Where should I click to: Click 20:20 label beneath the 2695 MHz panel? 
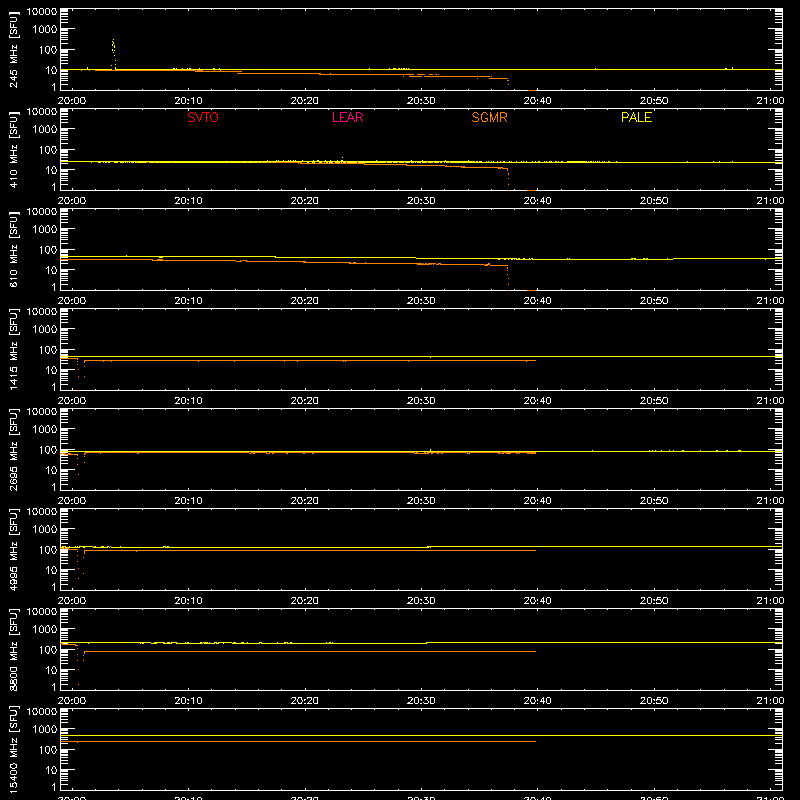pyautogui.click(x=305, y=501)
